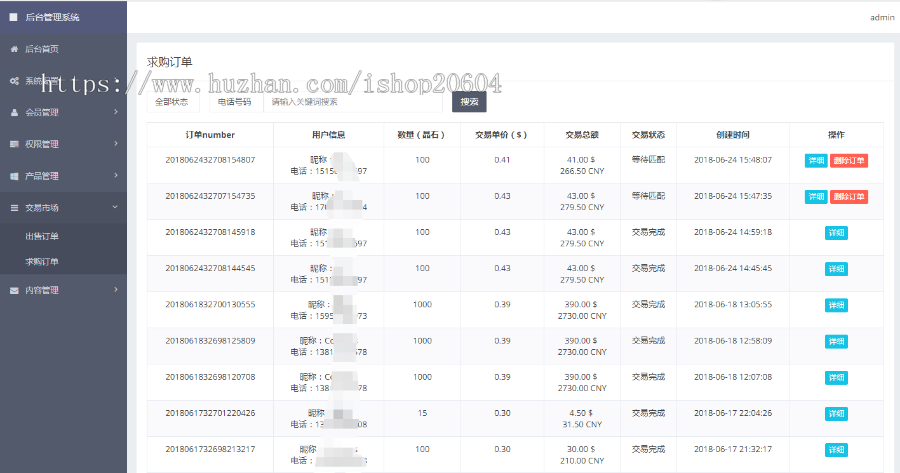This screenshot has height=473, width=900.
Task: Expand the 产品管理 chevron
Action: tap(116, 175)
